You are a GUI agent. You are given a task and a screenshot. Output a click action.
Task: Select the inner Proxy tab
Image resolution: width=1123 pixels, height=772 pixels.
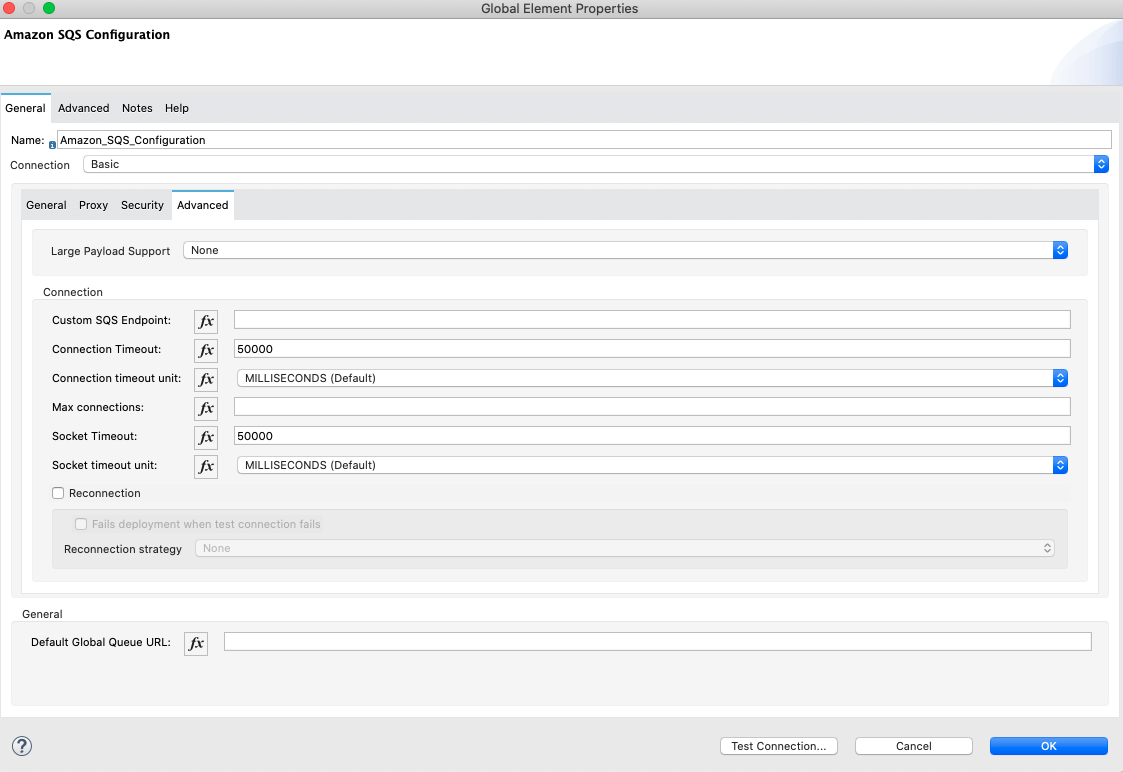[x=93, y=205]
